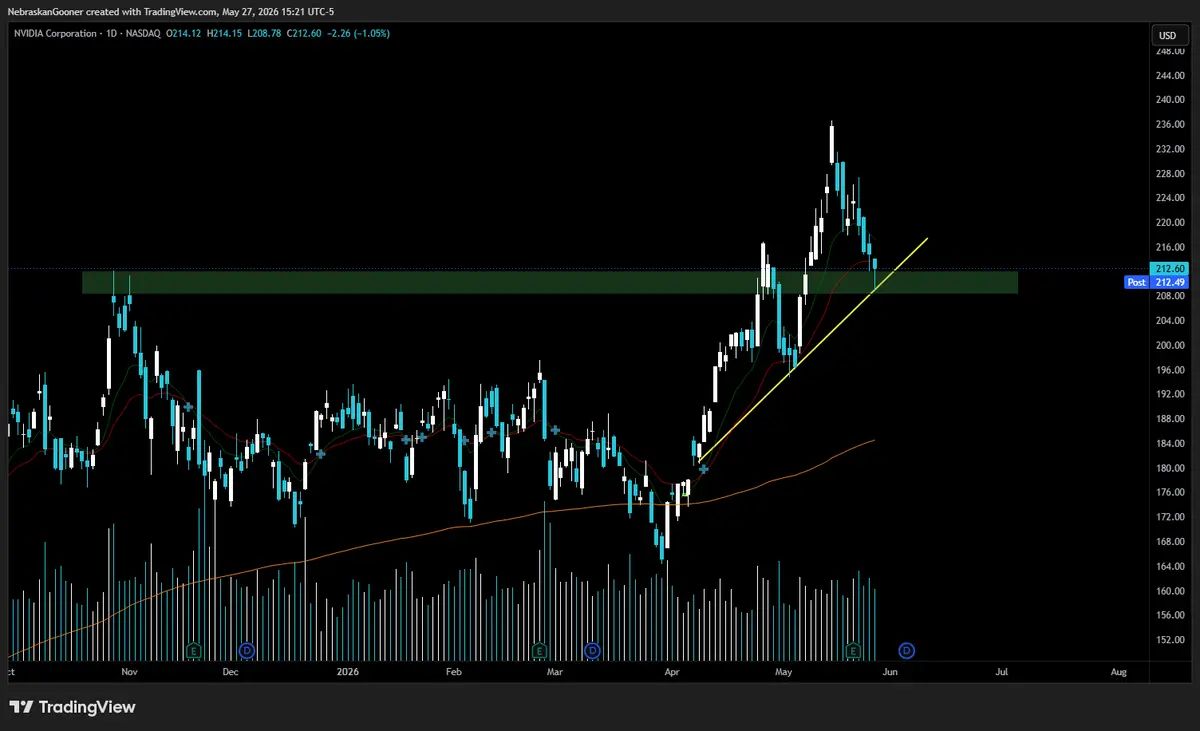Click the 'Feb' date axis label

tap(453, 673)
